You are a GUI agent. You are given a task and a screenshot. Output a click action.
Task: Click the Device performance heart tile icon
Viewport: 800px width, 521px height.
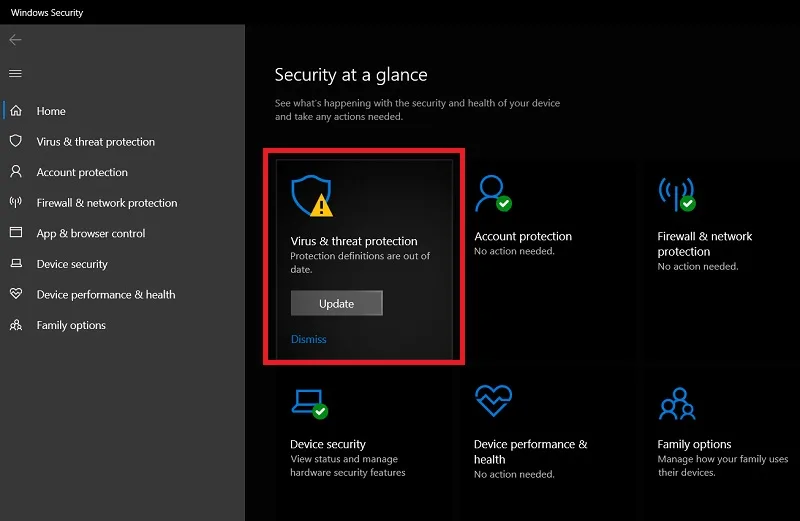493,401
